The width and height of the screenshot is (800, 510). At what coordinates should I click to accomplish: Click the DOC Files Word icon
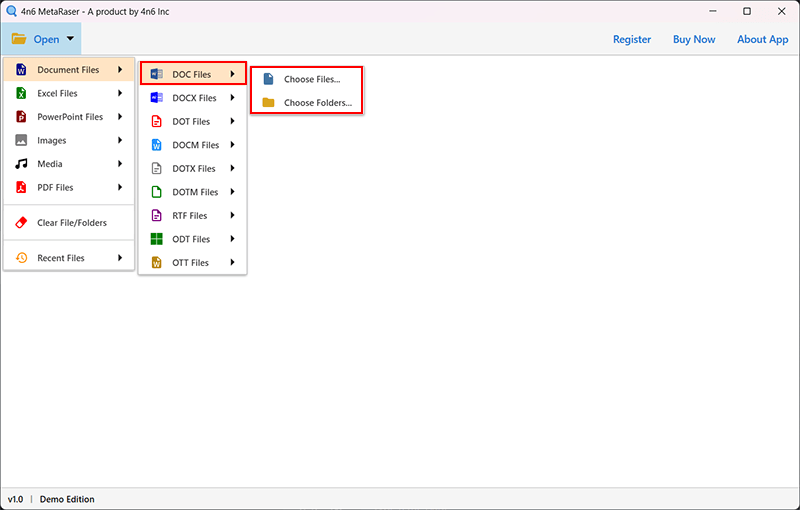coord(157,74)
